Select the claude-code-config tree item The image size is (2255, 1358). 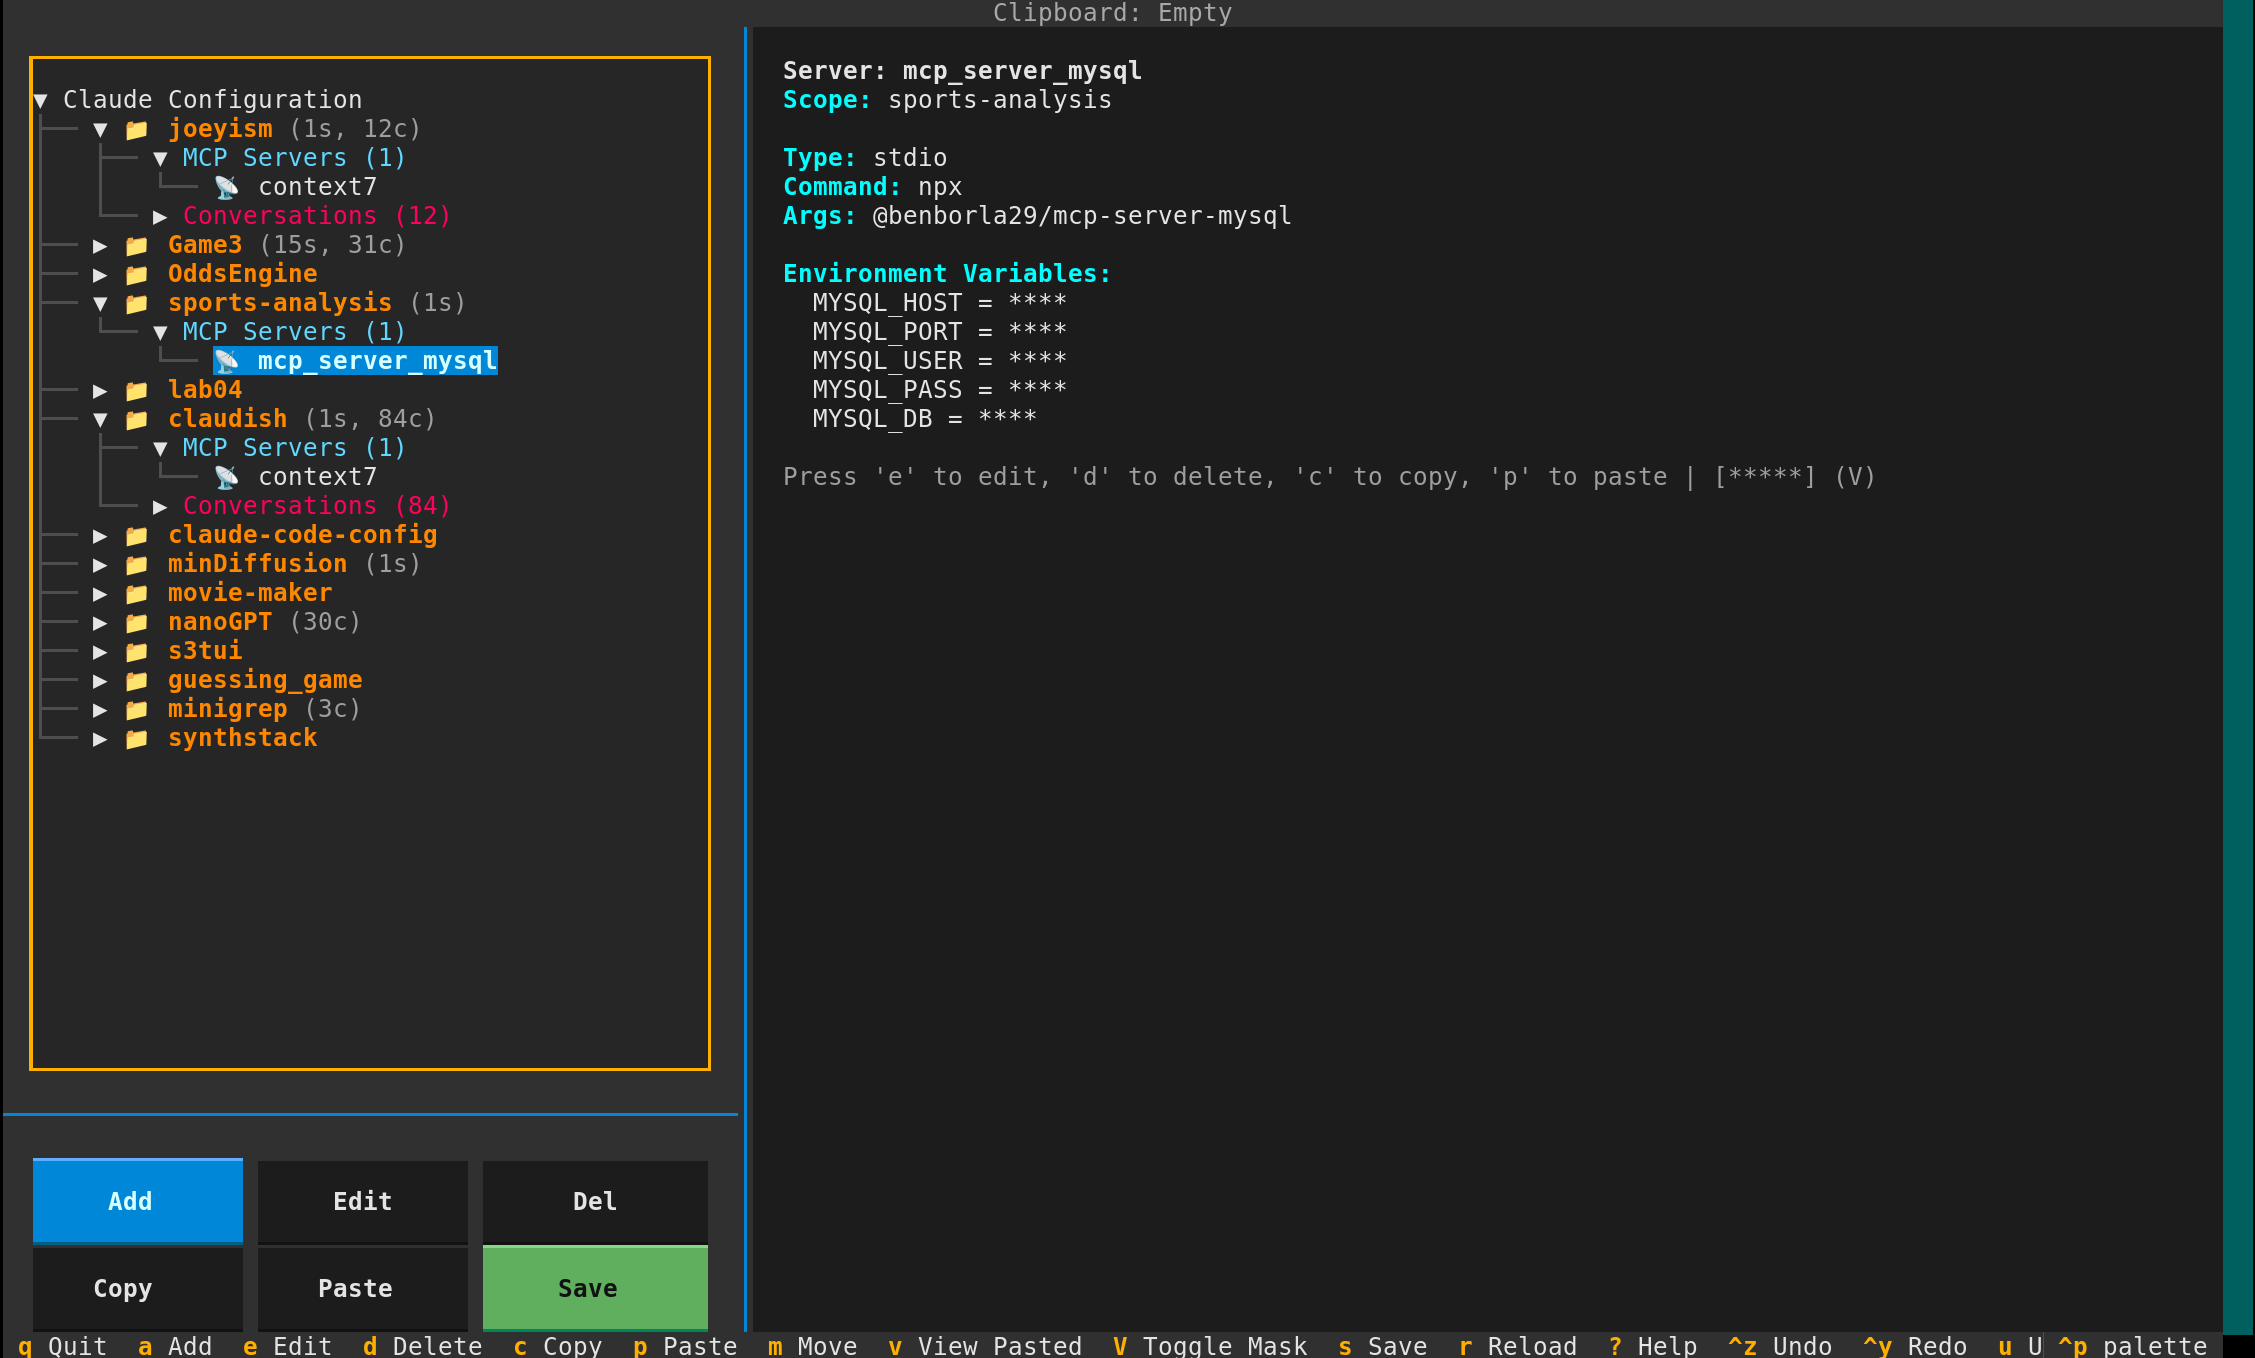pyautogui.click(x=302, y=535)
